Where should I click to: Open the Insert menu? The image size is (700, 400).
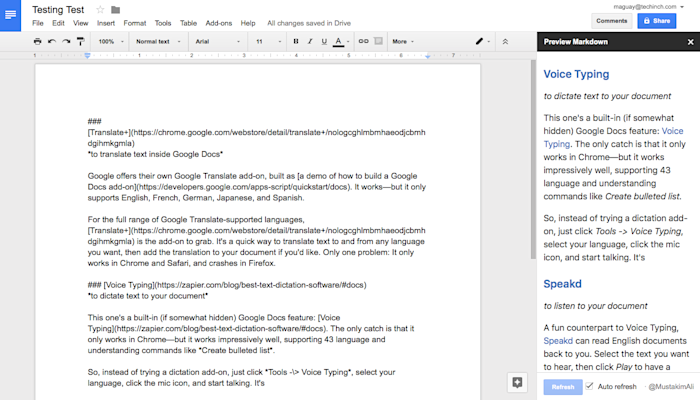tap(106, 23)
